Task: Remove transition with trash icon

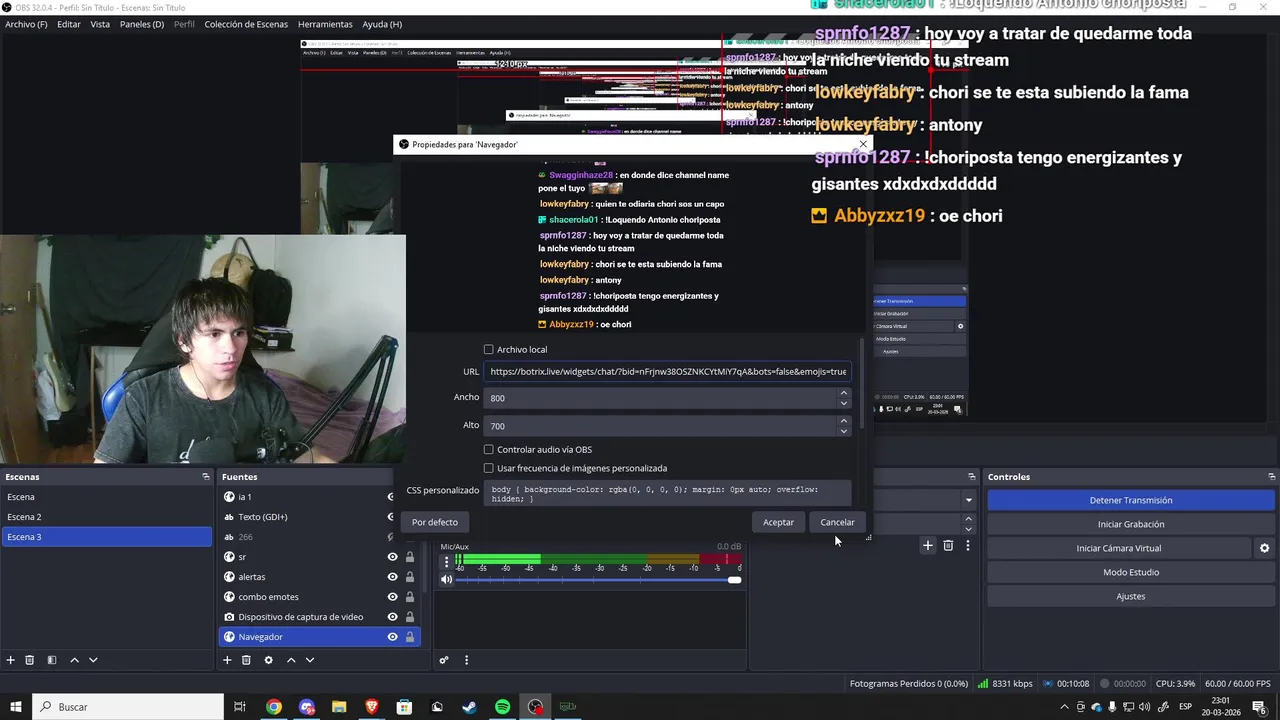Action: pyautogui.click(x=948, y=545)
